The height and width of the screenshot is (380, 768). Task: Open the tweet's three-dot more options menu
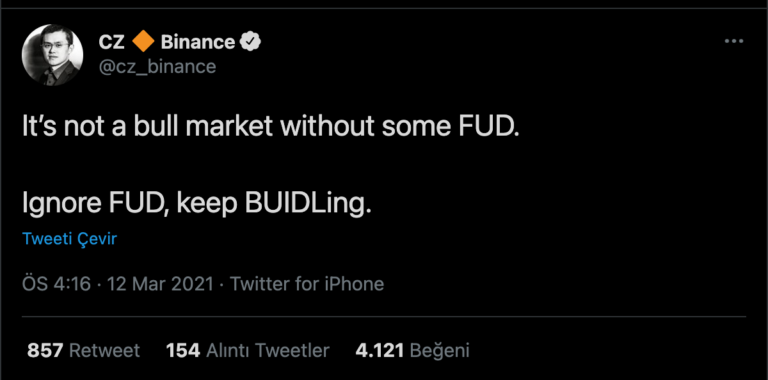[x=734, y=42]
